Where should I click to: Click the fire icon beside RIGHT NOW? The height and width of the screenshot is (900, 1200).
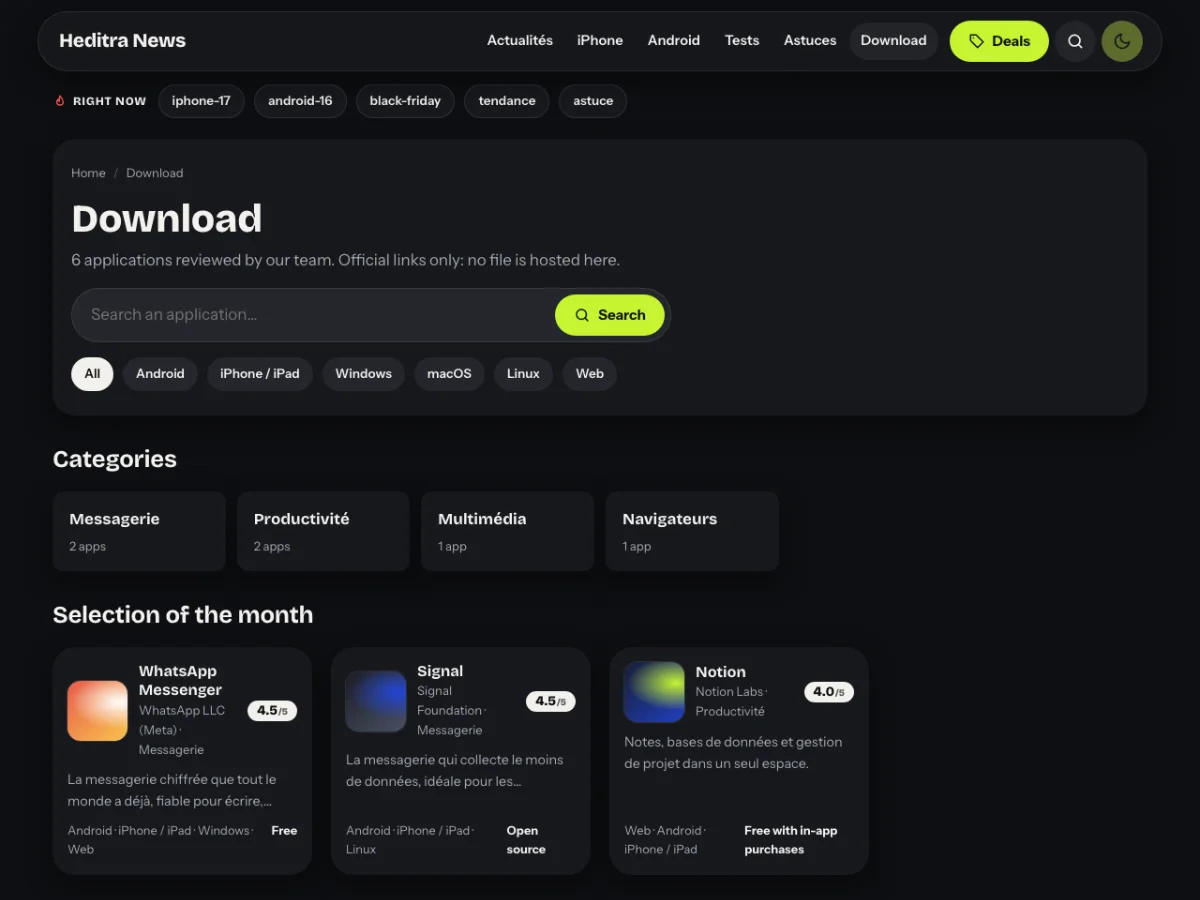click(60, 101)
